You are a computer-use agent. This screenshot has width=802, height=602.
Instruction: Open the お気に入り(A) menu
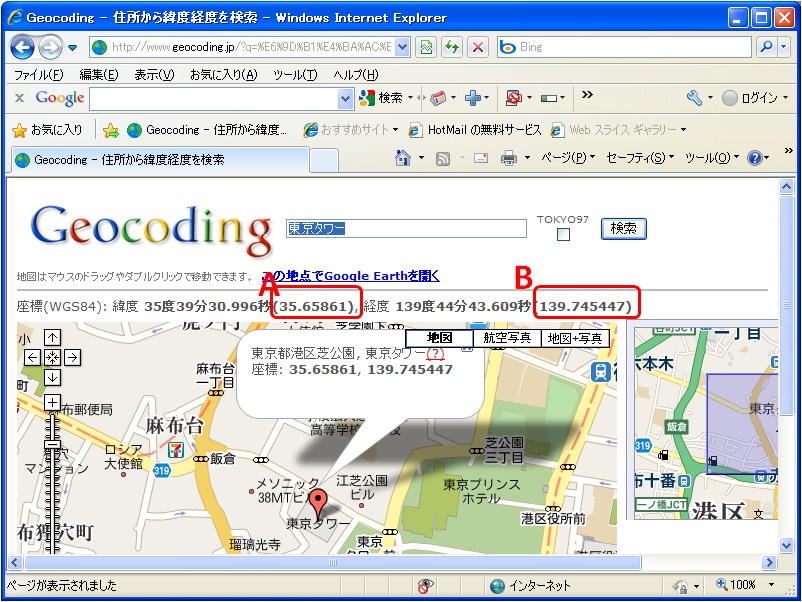click(x=224, y=75)
